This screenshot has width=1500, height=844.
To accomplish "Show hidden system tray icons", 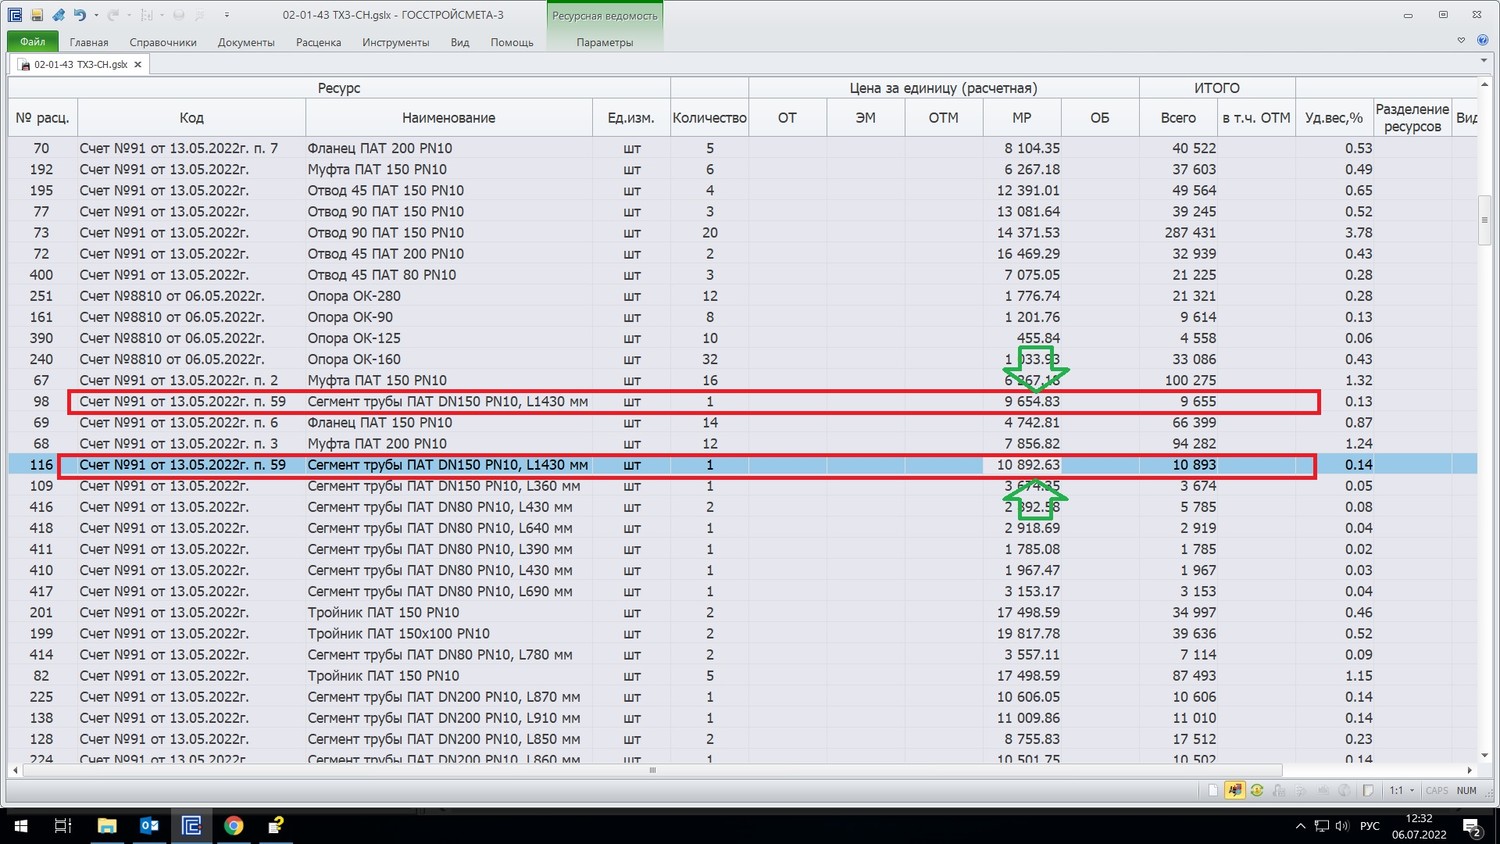I will (x=1300, y=826).
